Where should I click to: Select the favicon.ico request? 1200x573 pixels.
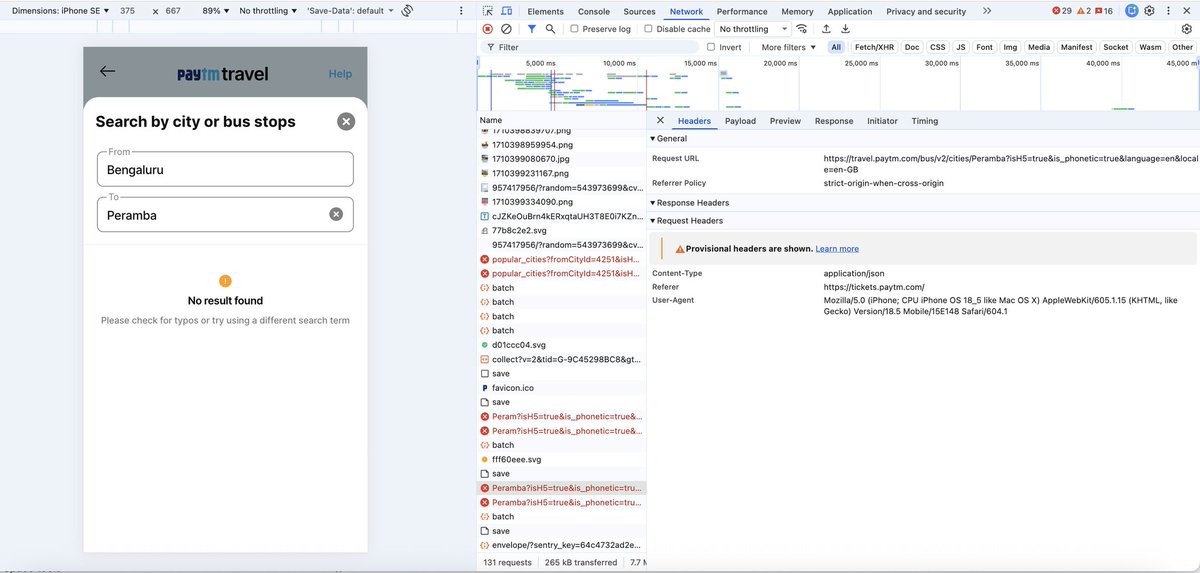pyautogui.click(x=512, y=388)
